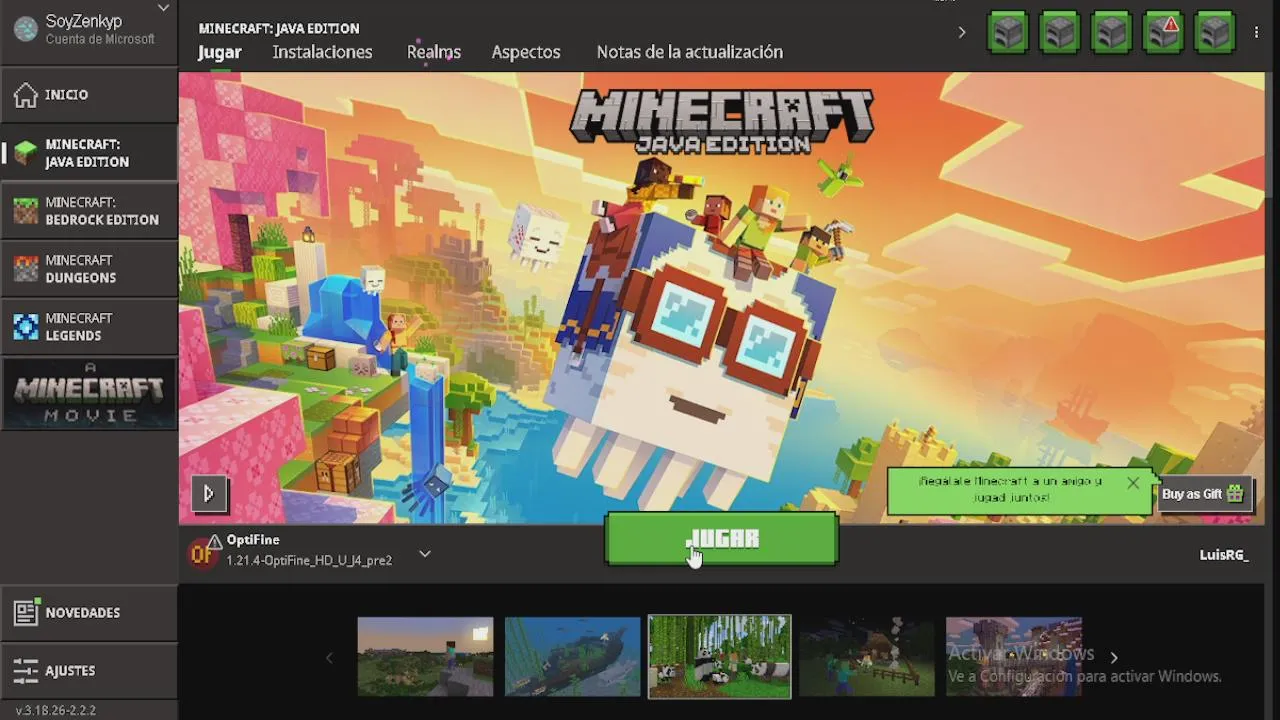Image resolution: width=1280 pixels, height=720 pixels.
Task: Select Minecraft: Java Edition in the sidebar
Action: [89, 153]
